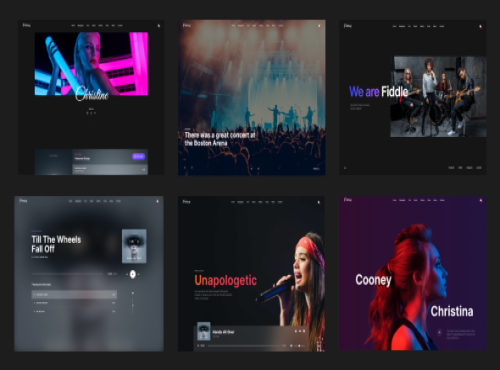Click the purple pill button in the Featured Songs panel
This screenshot has width=500, height=370.
[138, 156]
